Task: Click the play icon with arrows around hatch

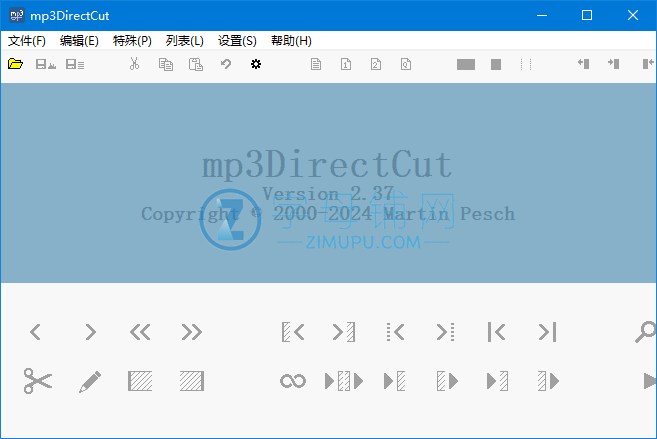Action: pos(344,381)
